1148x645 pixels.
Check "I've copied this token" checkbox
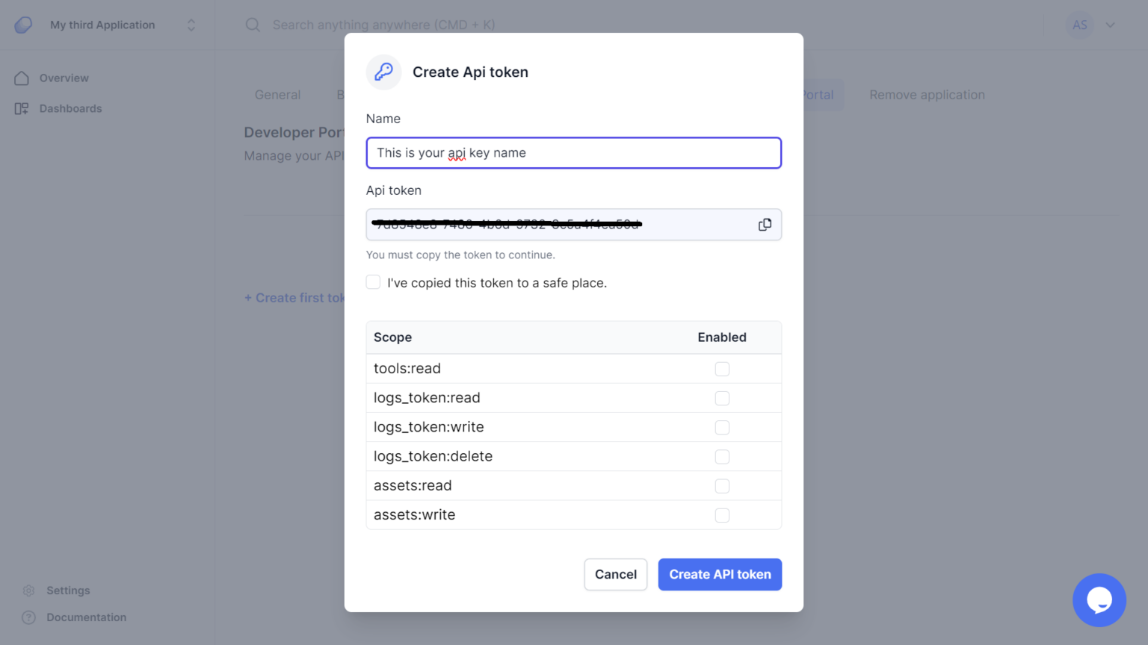(373, 283)
